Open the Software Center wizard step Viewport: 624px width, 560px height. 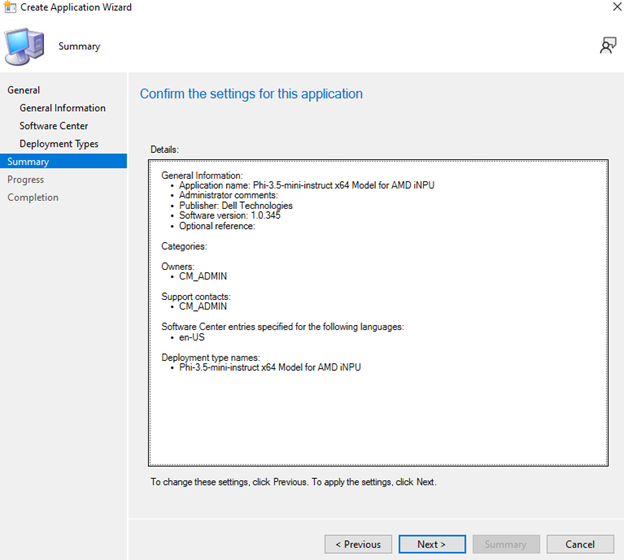54,126
